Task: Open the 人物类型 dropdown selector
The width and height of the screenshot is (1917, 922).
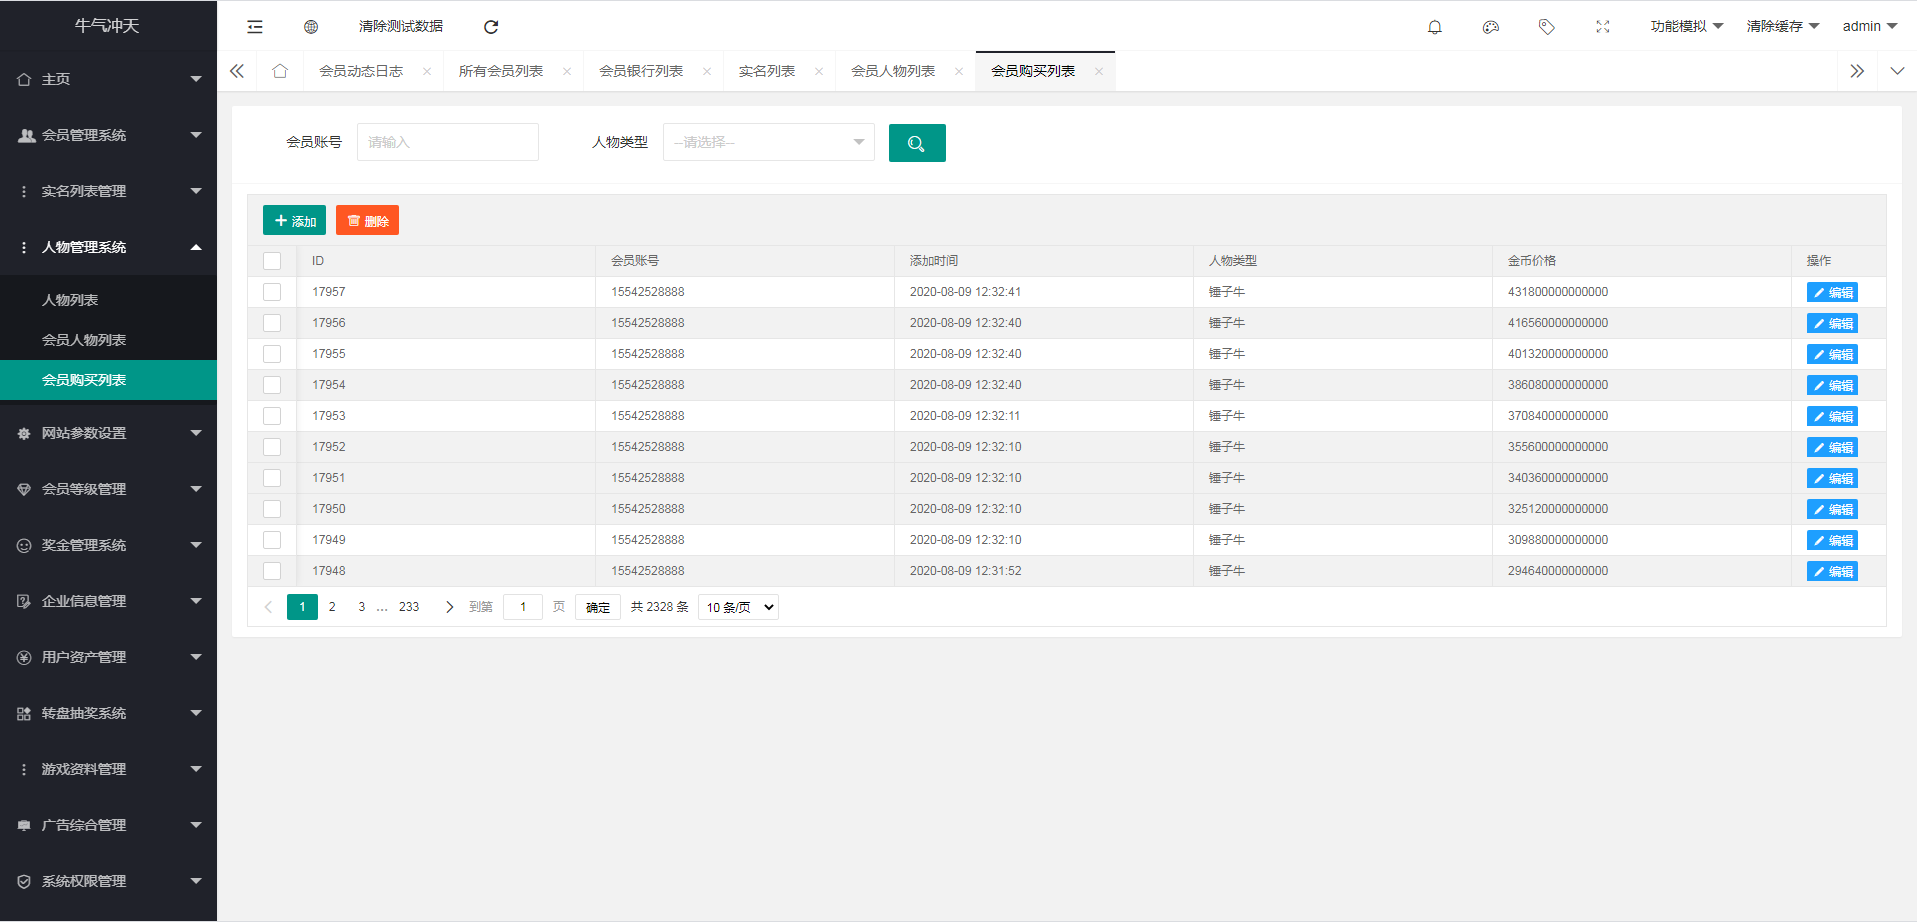Action: [x=768, y=142]
